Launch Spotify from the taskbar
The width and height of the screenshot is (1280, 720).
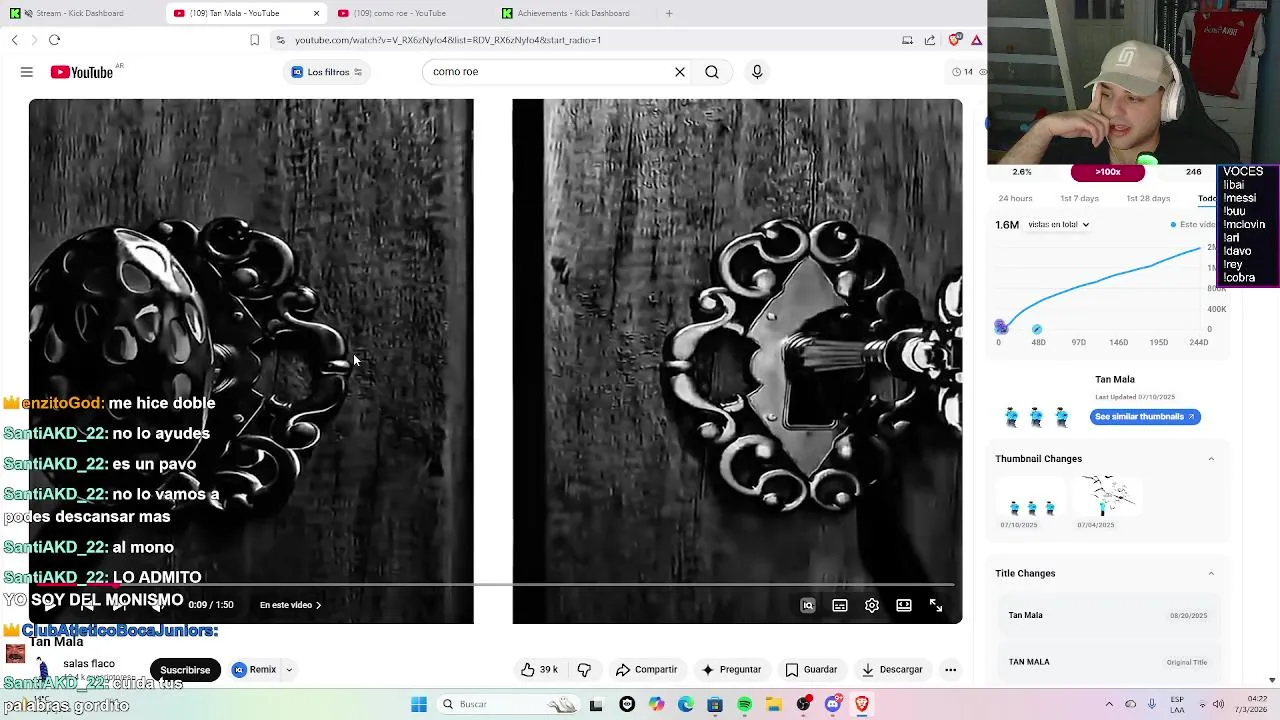click(745, 704)
